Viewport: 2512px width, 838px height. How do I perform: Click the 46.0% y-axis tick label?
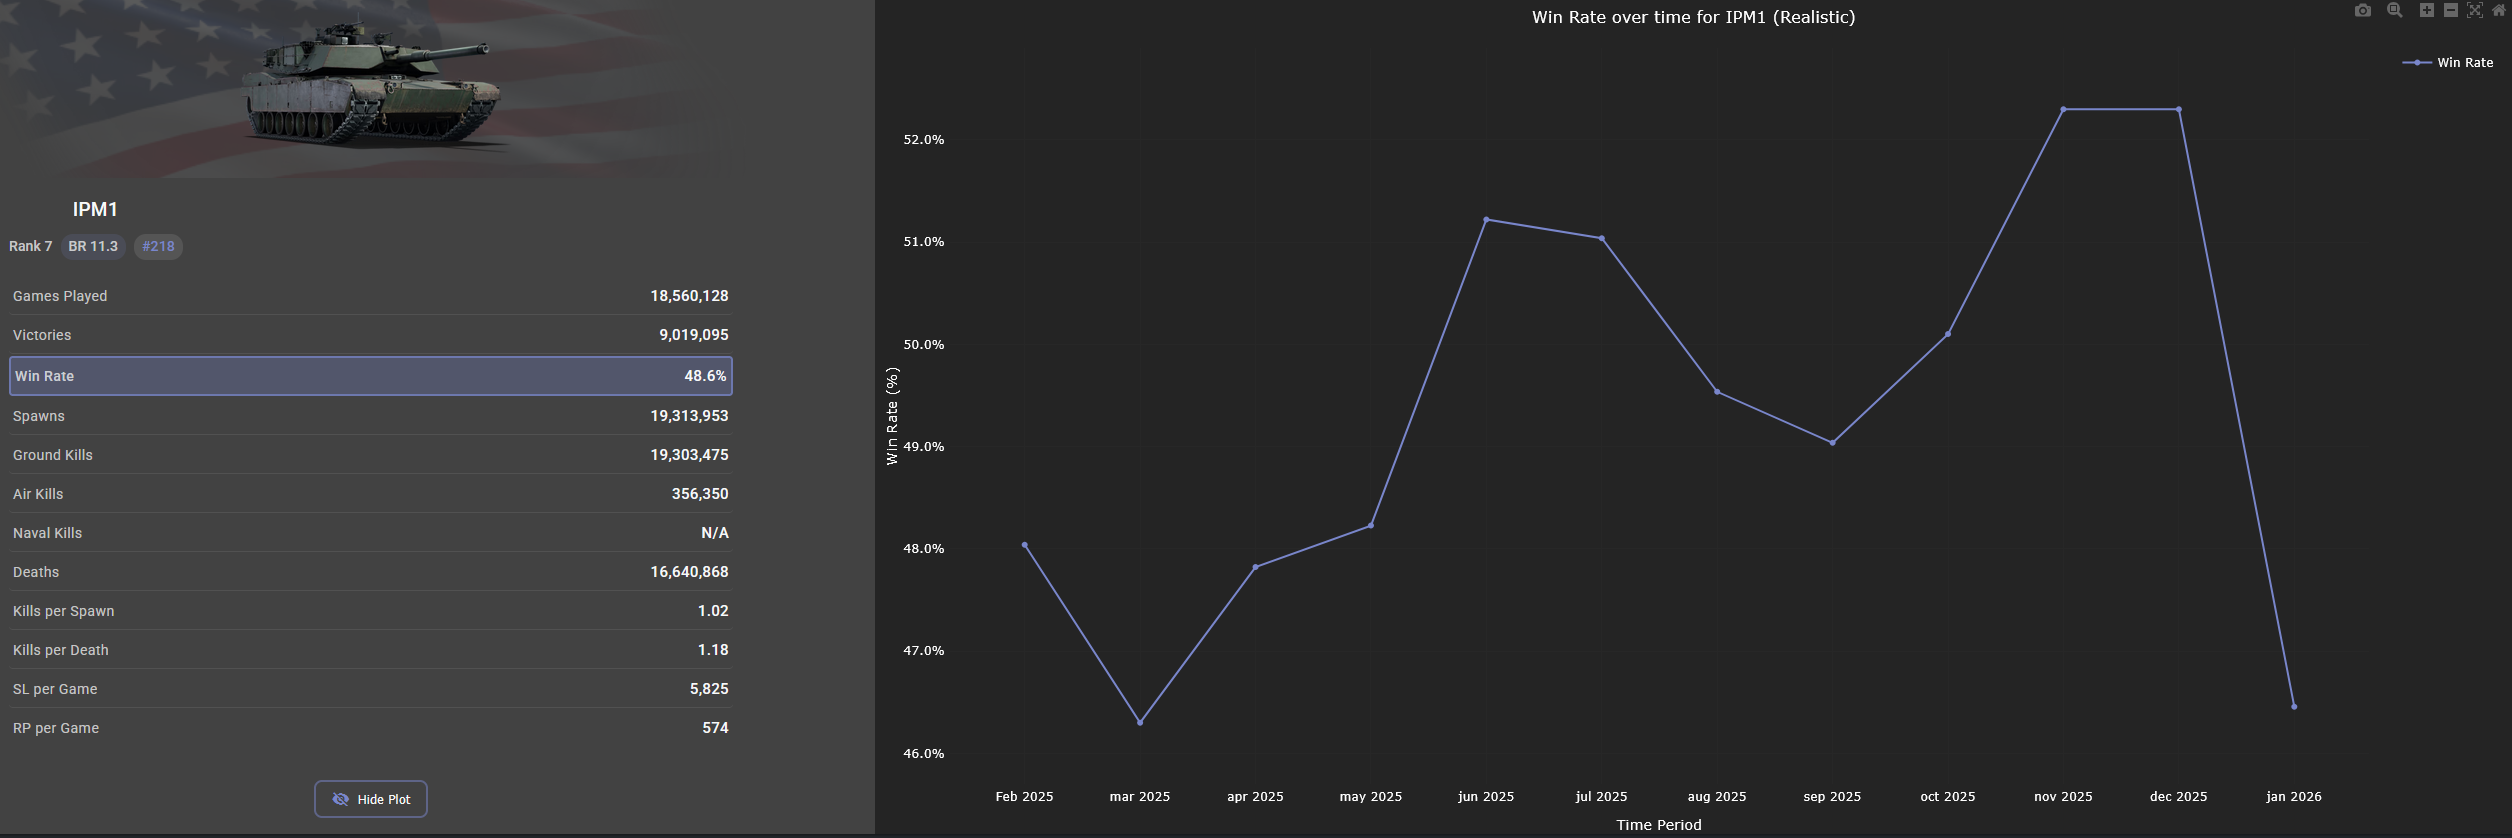(924, 754)
